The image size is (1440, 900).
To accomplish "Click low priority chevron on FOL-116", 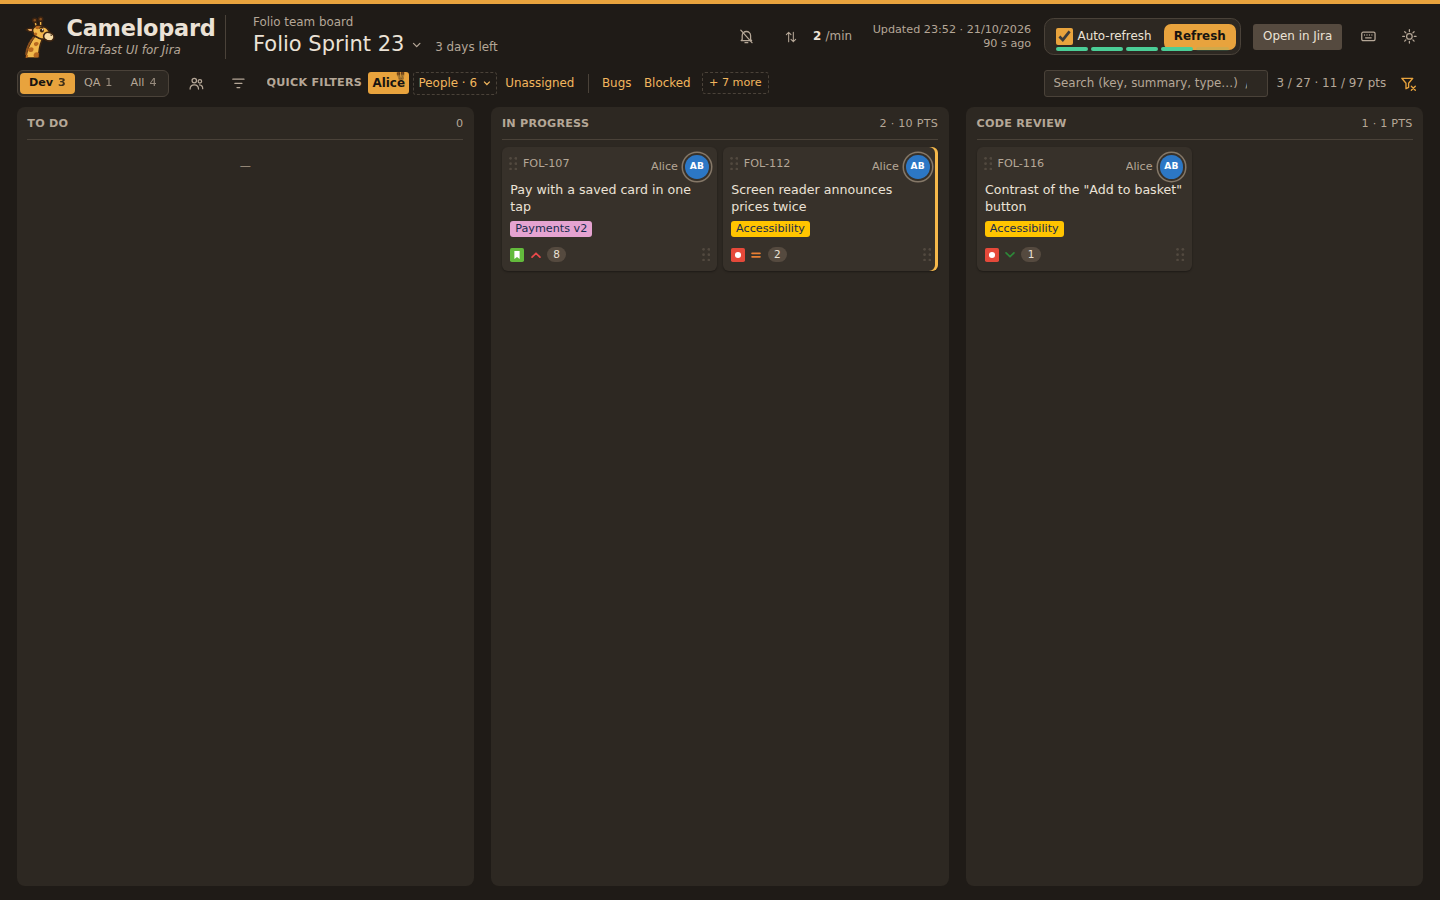I will click(1010, 255).
